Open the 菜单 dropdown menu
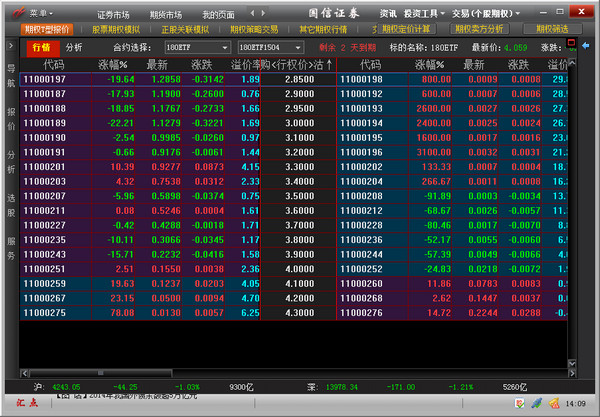Viewport: 600px width, 417px height. pyautogui.click(x=41, y=14)
